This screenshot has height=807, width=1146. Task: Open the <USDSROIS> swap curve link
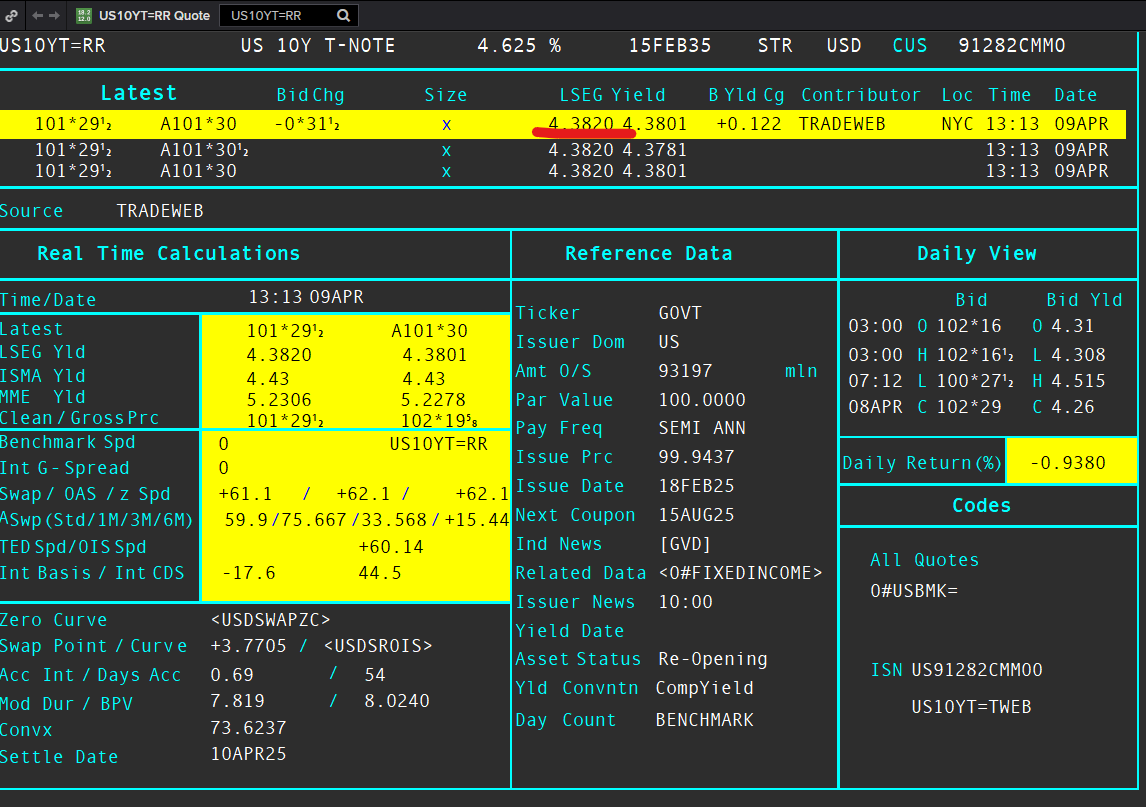(x=378, y=645)
